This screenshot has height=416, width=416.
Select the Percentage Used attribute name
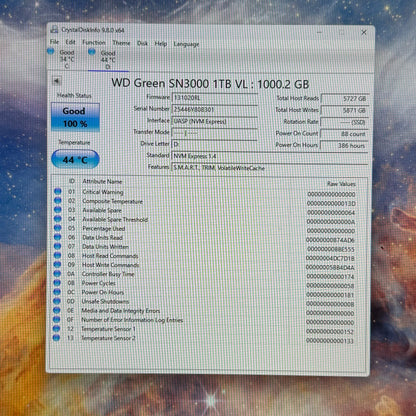pos(104,228)
